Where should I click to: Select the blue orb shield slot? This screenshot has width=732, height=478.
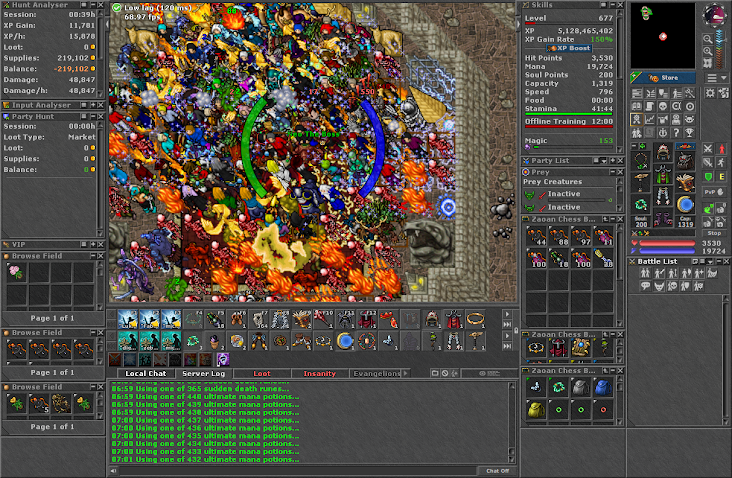(685, 204)
